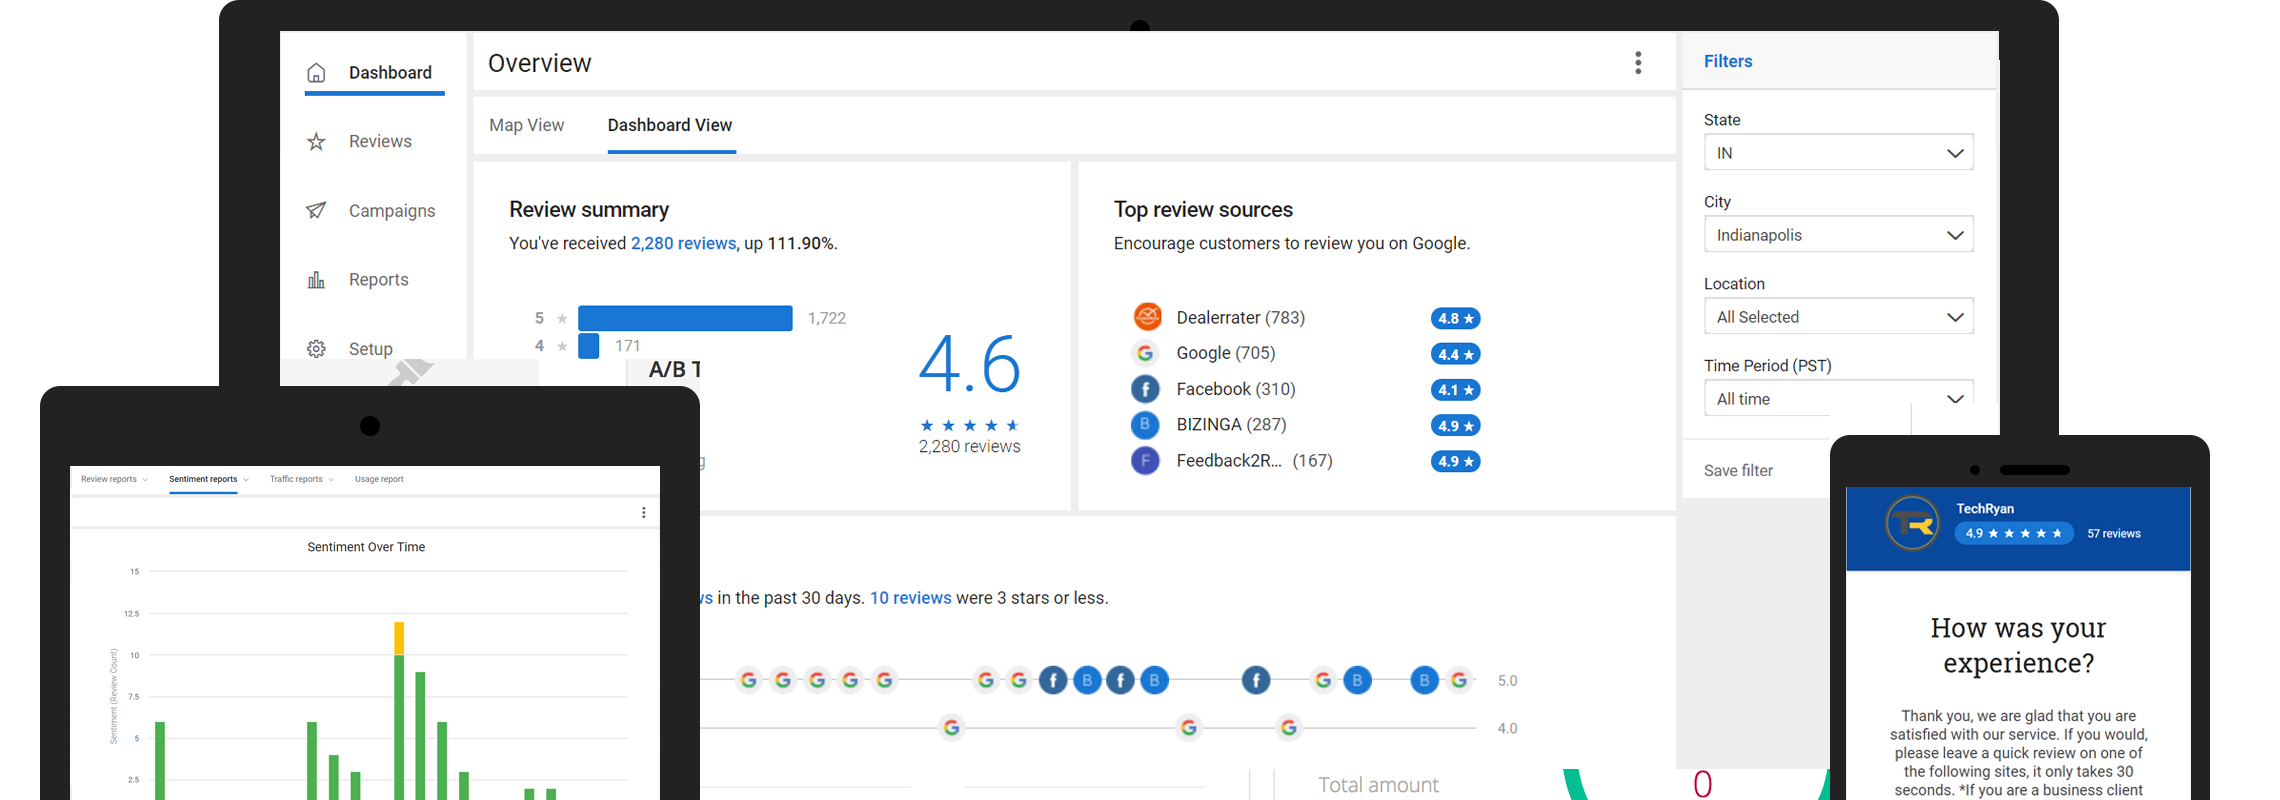
Task: Click Google (705) source name
Action: pyautogui.click(x=1225, y=353)
